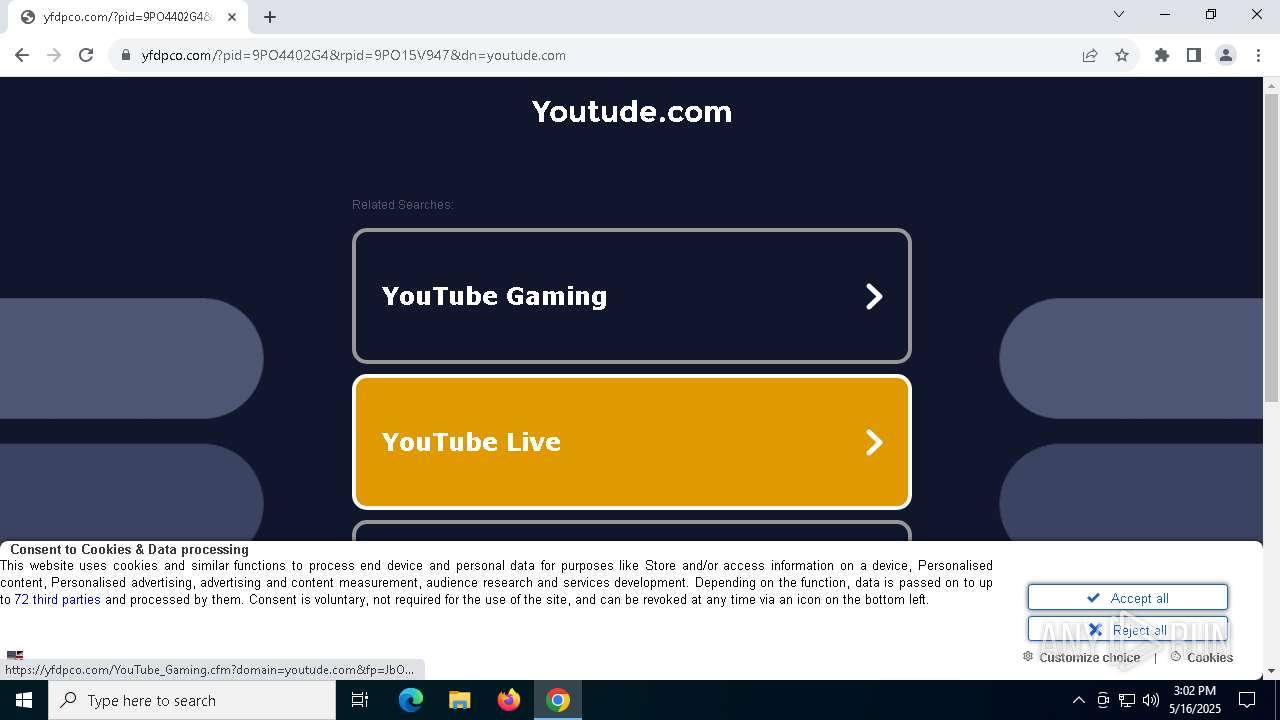Screen dimensions: 1280x720
Task: Open the volume tray icon
Action: [x=1151, y=700]
